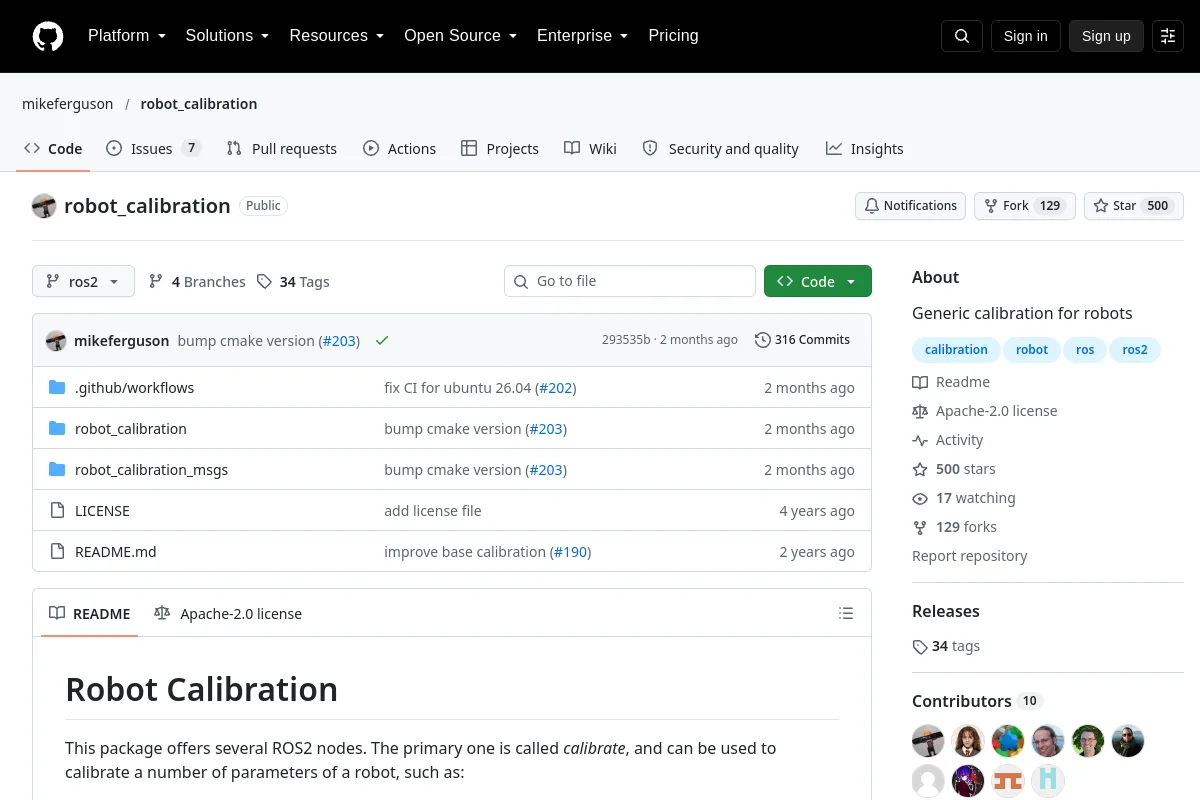
Task: Click the fifth contributor avatar
Action: 1088,741
